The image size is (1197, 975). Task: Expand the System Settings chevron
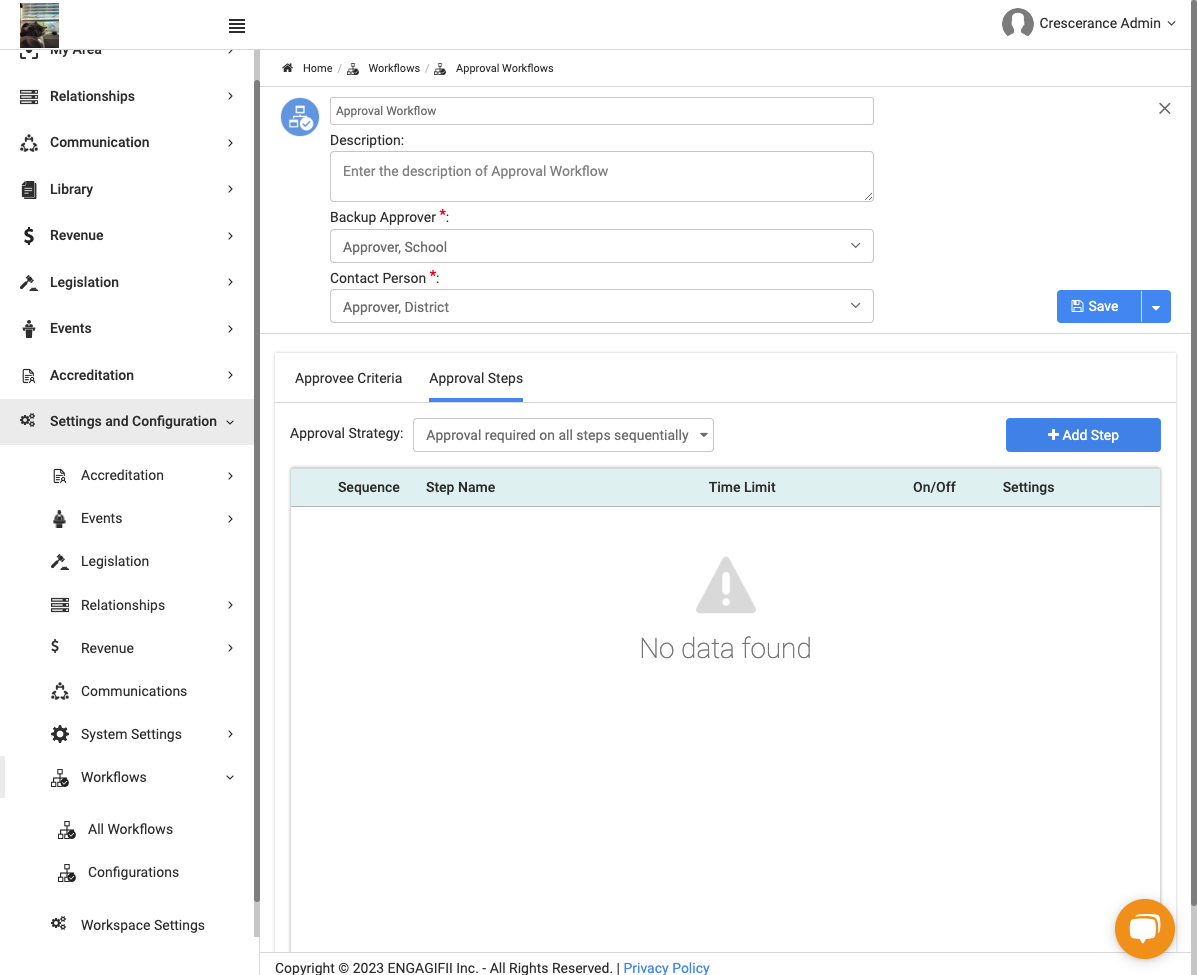pyautogui.click(x=230, y=734)
